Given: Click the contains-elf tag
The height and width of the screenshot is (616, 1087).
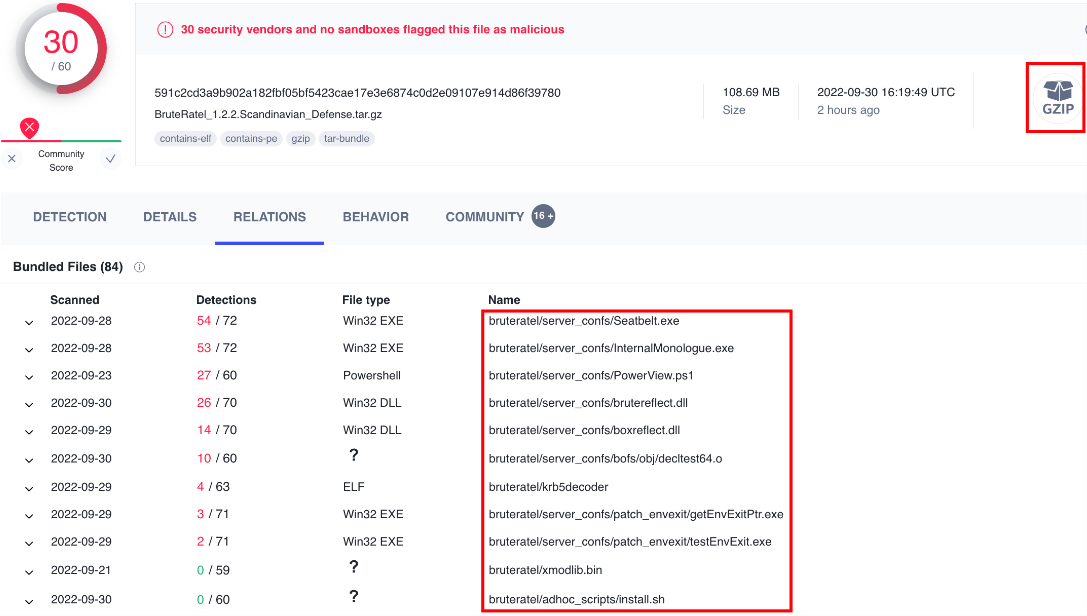Looking at the screenshot, I should (x=185, y=139).
